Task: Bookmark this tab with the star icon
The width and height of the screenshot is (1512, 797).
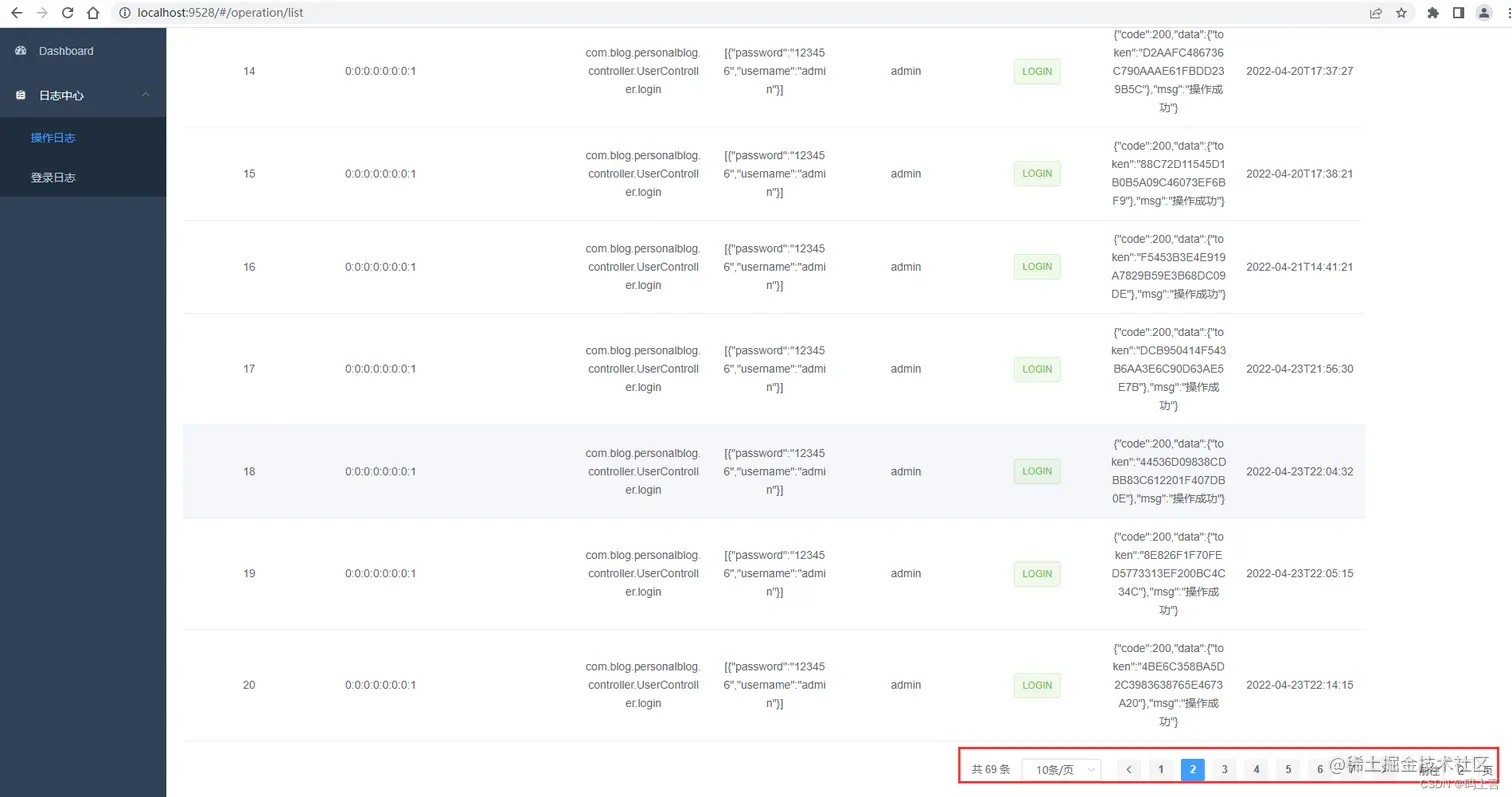Action: tap(1402, 13)
